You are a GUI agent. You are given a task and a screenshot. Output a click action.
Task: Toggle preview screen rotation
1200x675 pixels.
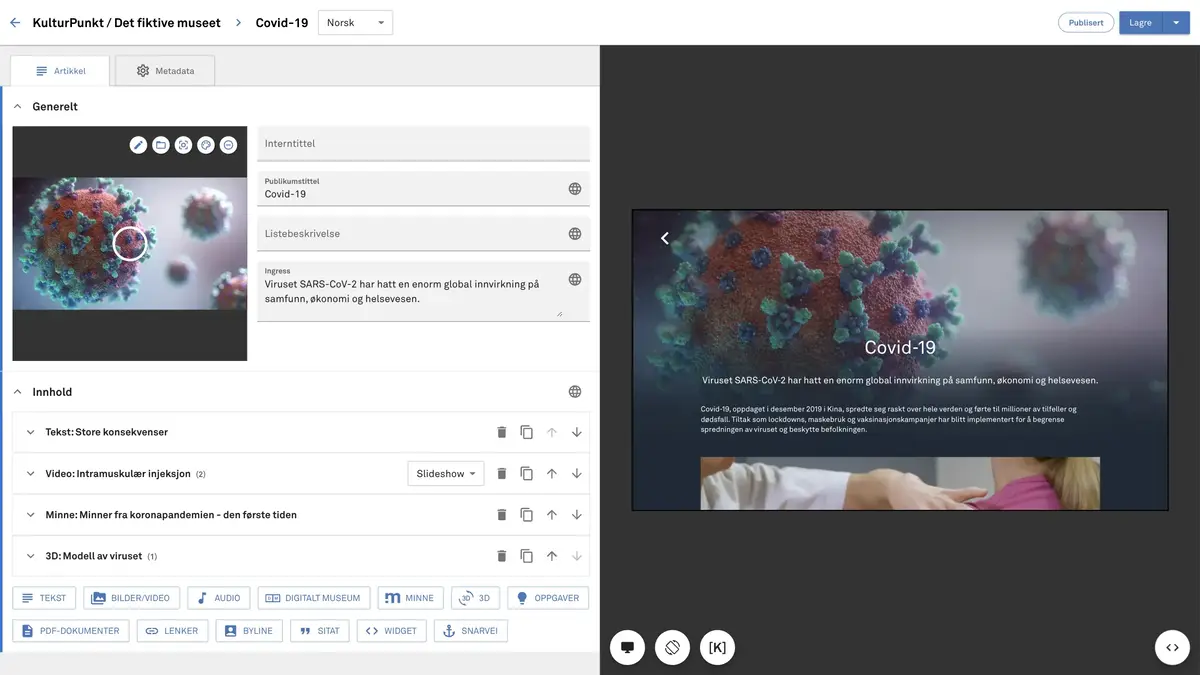point(673,647)
